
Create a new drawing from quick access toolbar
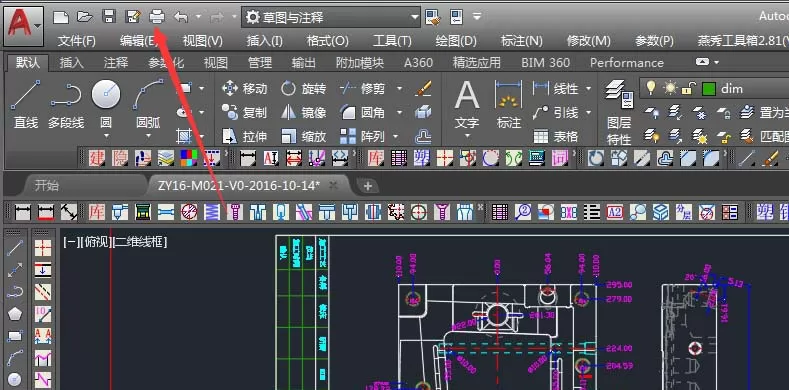pyautogui.click(x=61, y=17)
